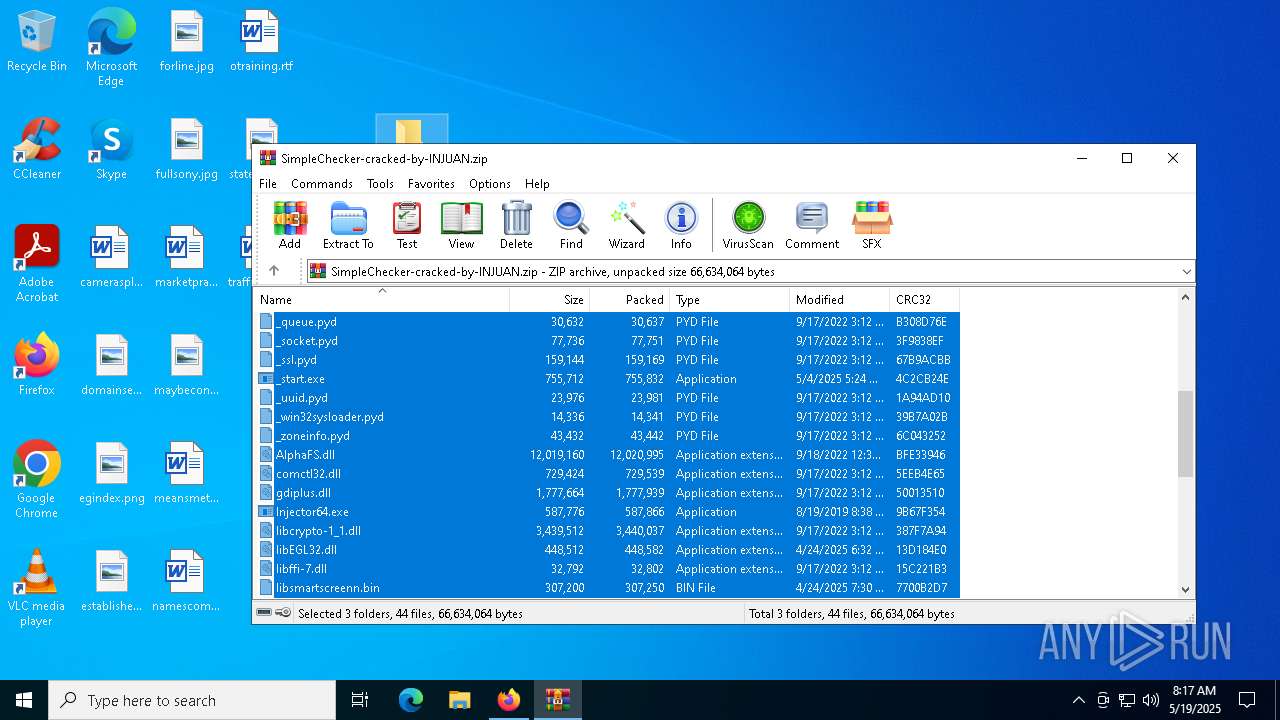Click scrollbar up arrow in file list
Viewport: 1280px width, 720px height.
(1186, 297)
